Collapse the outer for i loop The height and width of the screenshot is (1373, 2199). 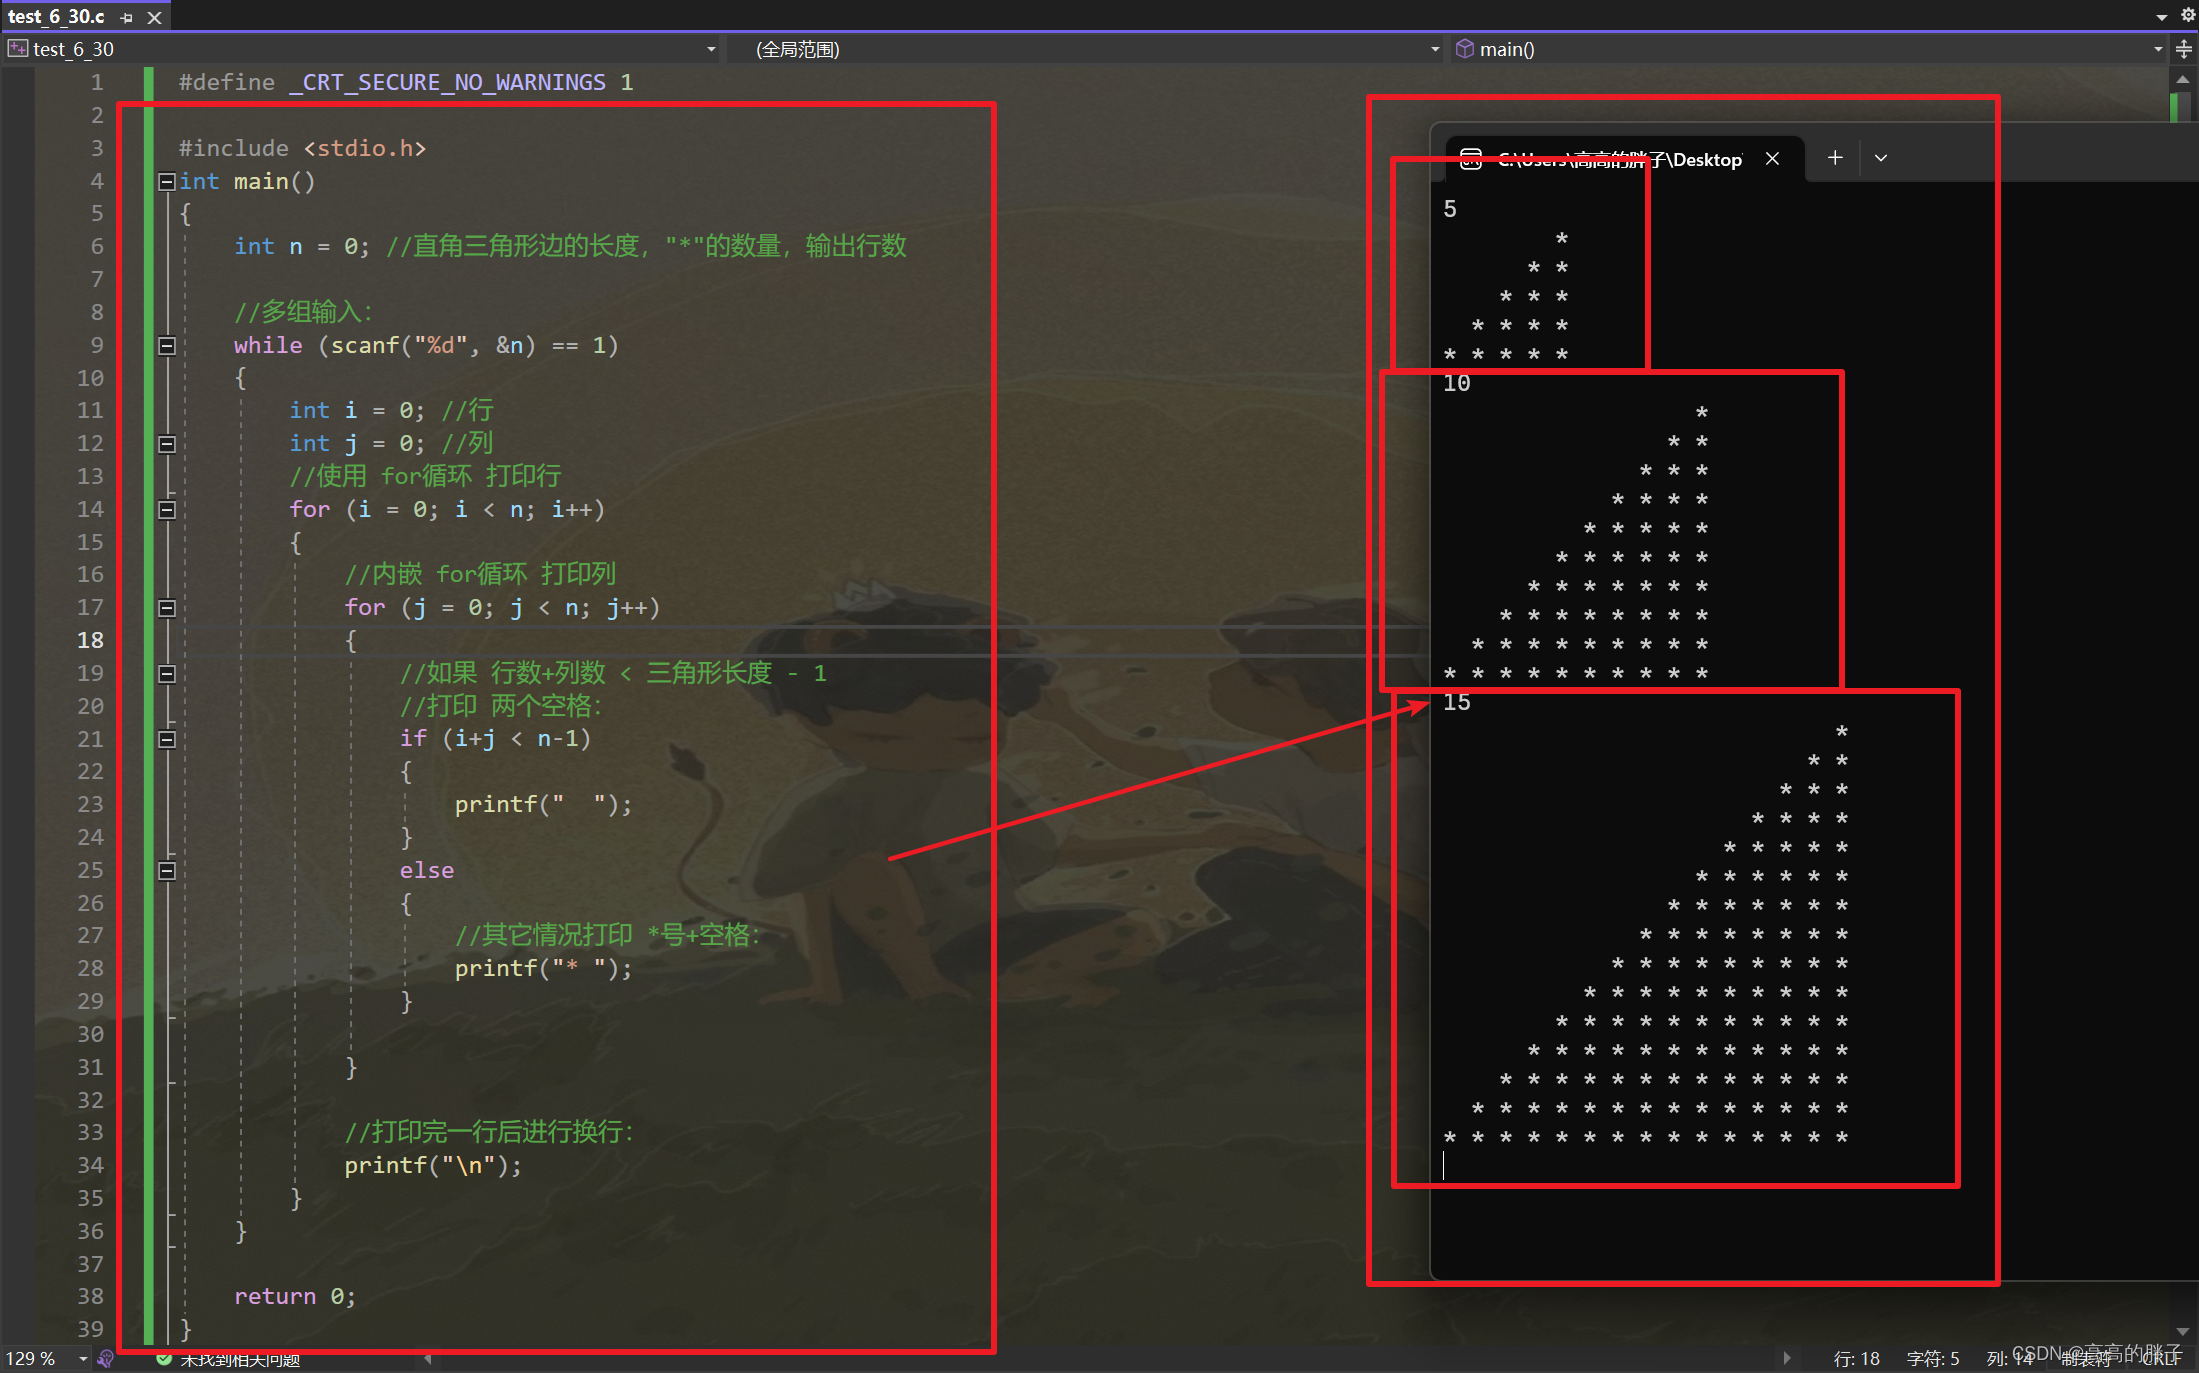coord(167,510)
